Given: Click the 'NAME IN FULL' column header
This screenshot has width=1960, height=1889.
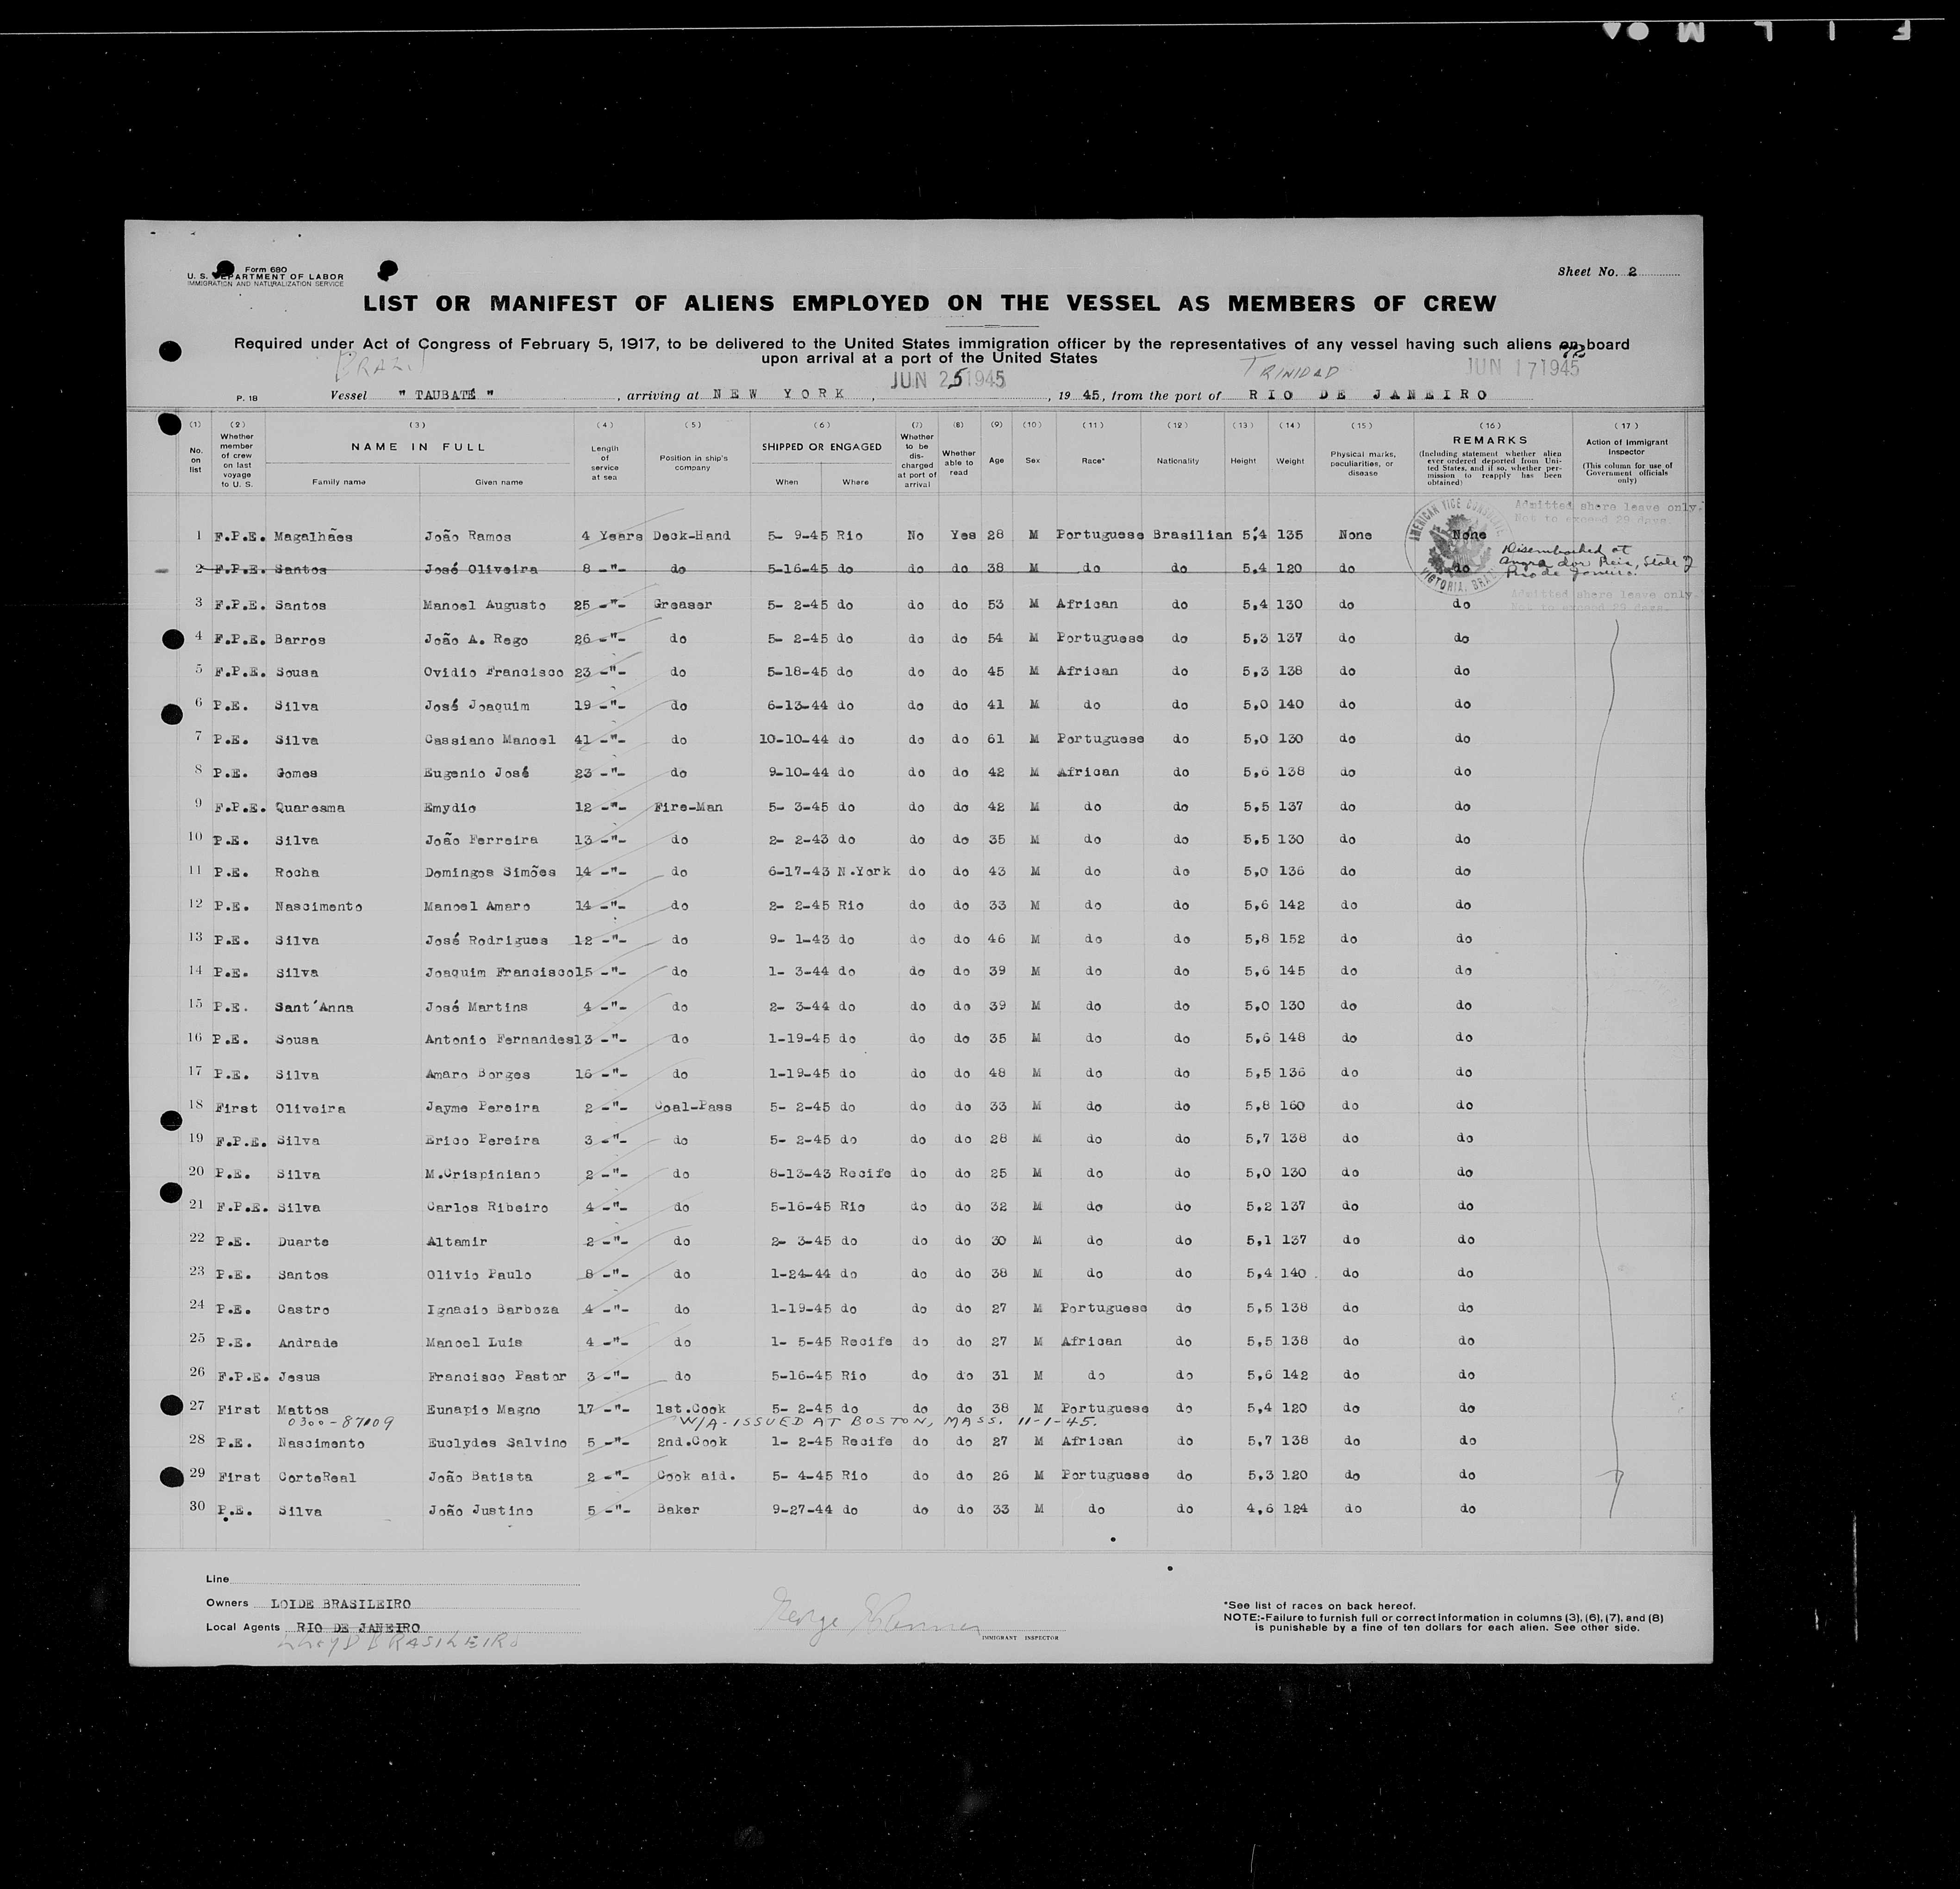Looking at the screenshot, I should (x=419, y=447).
